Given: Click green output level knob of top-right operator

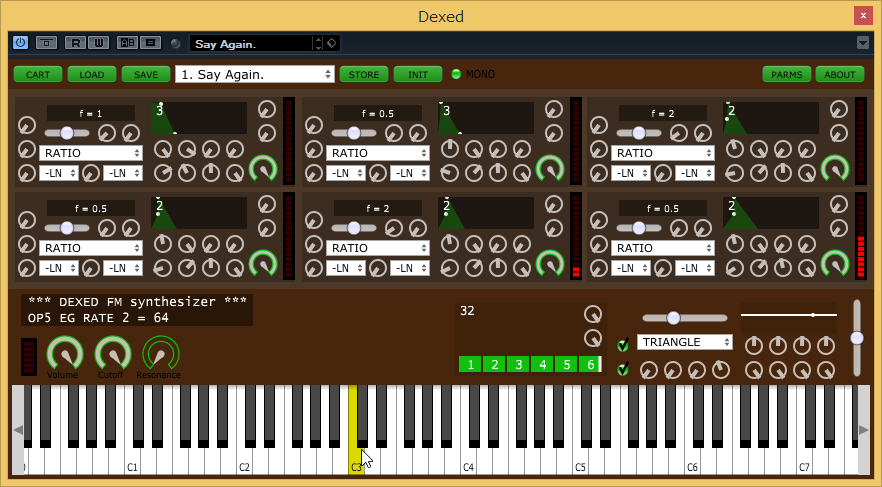Looking at the screenshot, I should [x=835, y=169].
